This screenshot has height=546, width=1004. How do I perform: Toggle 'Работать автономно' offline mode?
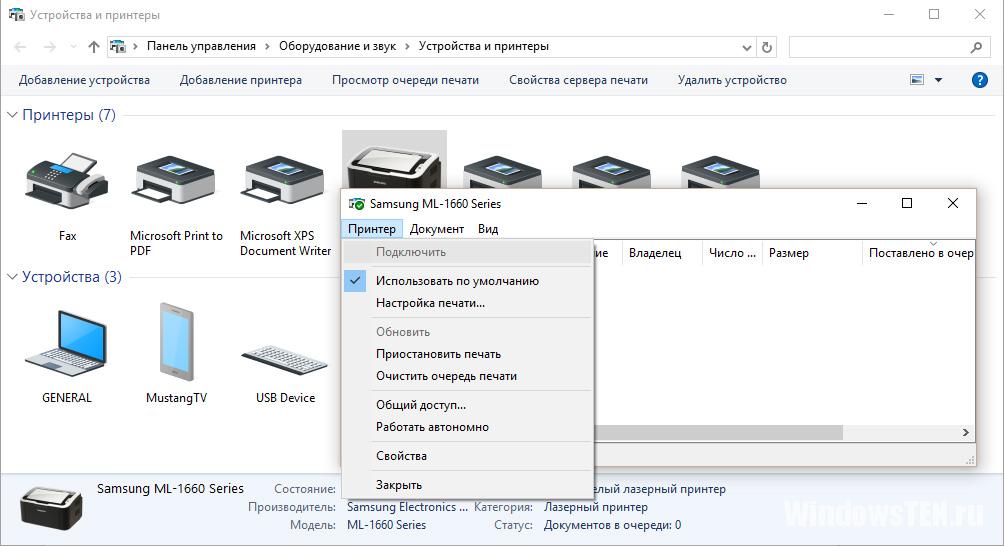coord(432,427)
